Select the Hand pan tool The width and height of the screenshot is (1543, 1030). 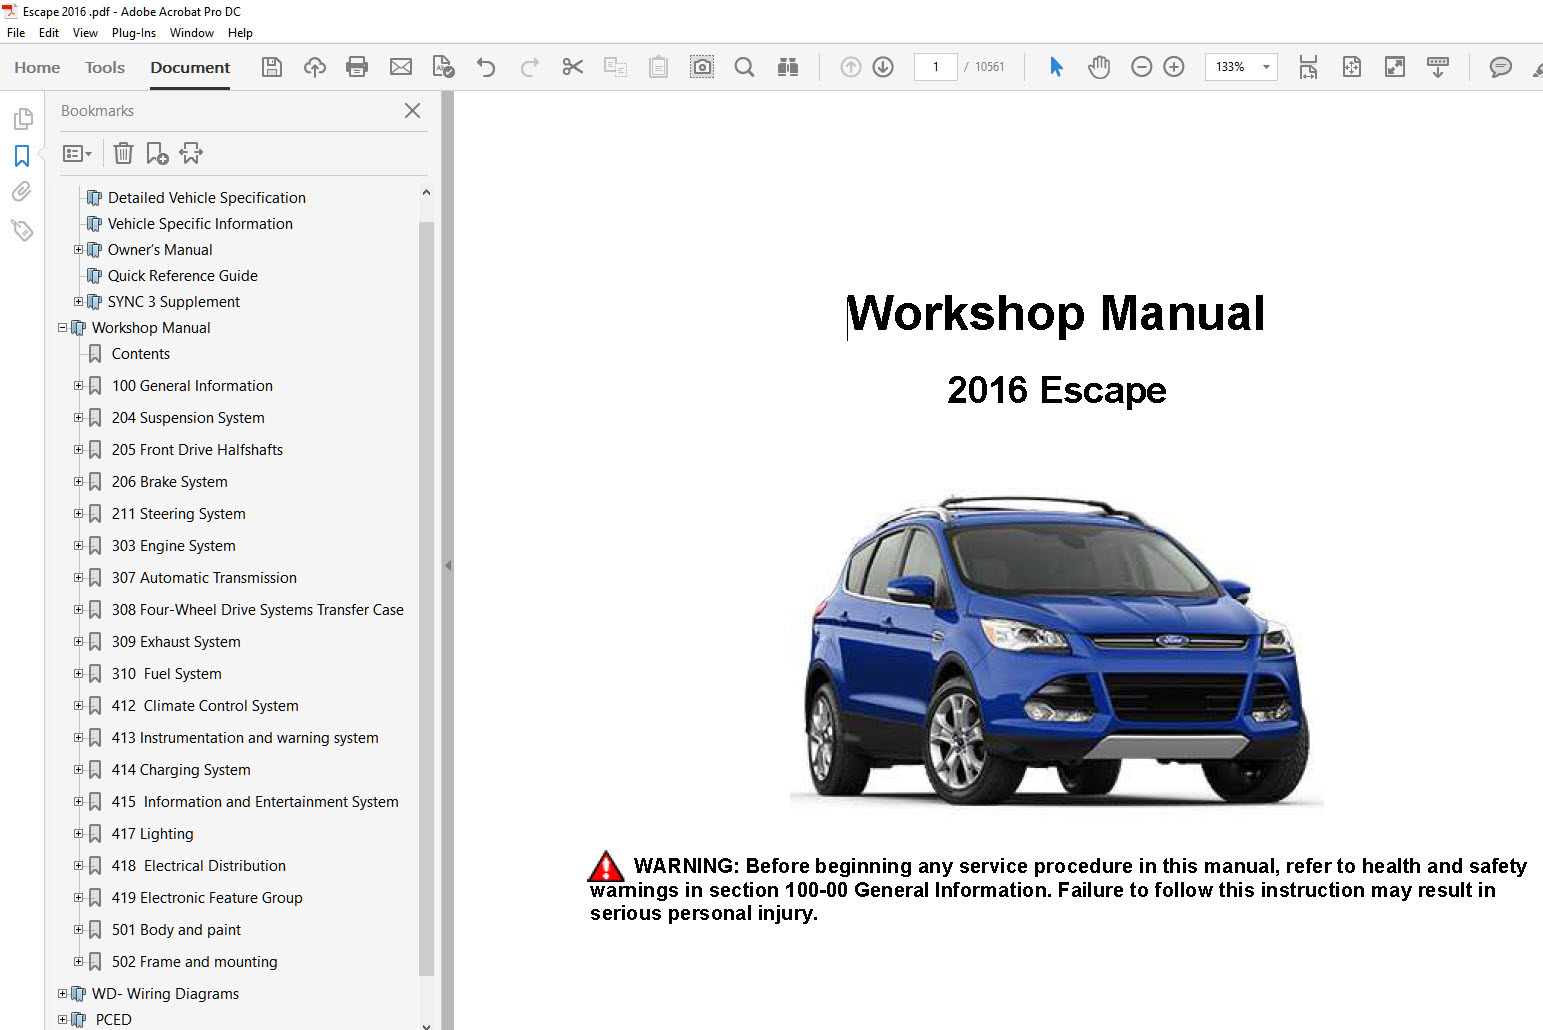tap(1099, 67)
